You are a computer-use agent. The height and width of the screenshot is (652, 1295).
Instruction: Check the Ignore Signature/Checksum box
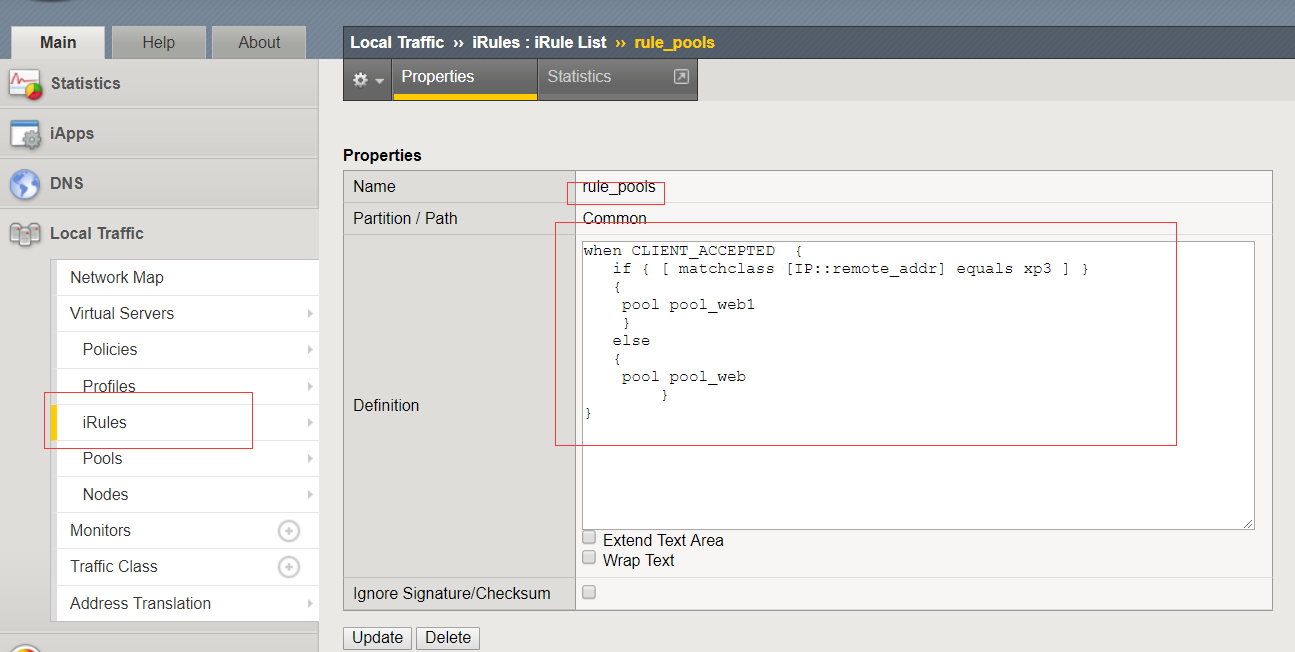click(589, 592)
